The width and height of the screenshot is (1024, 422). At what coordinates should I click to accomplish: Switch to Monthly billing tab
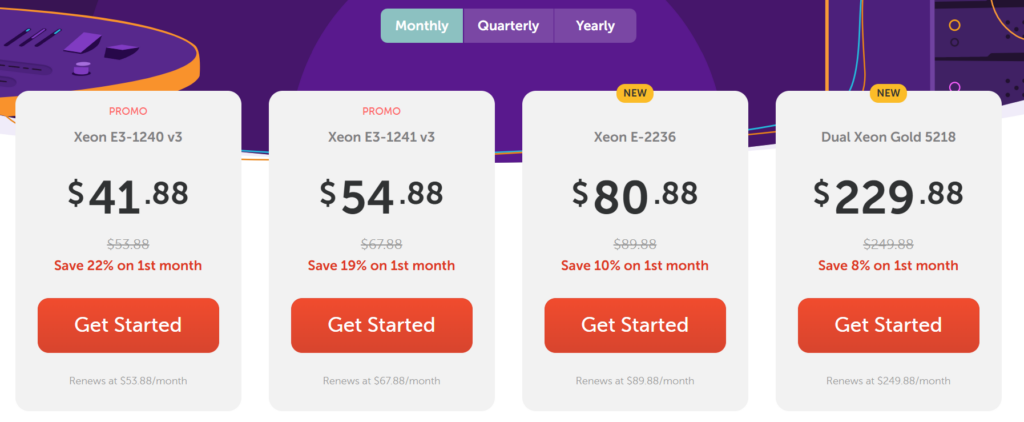click(x=422, y=26)
